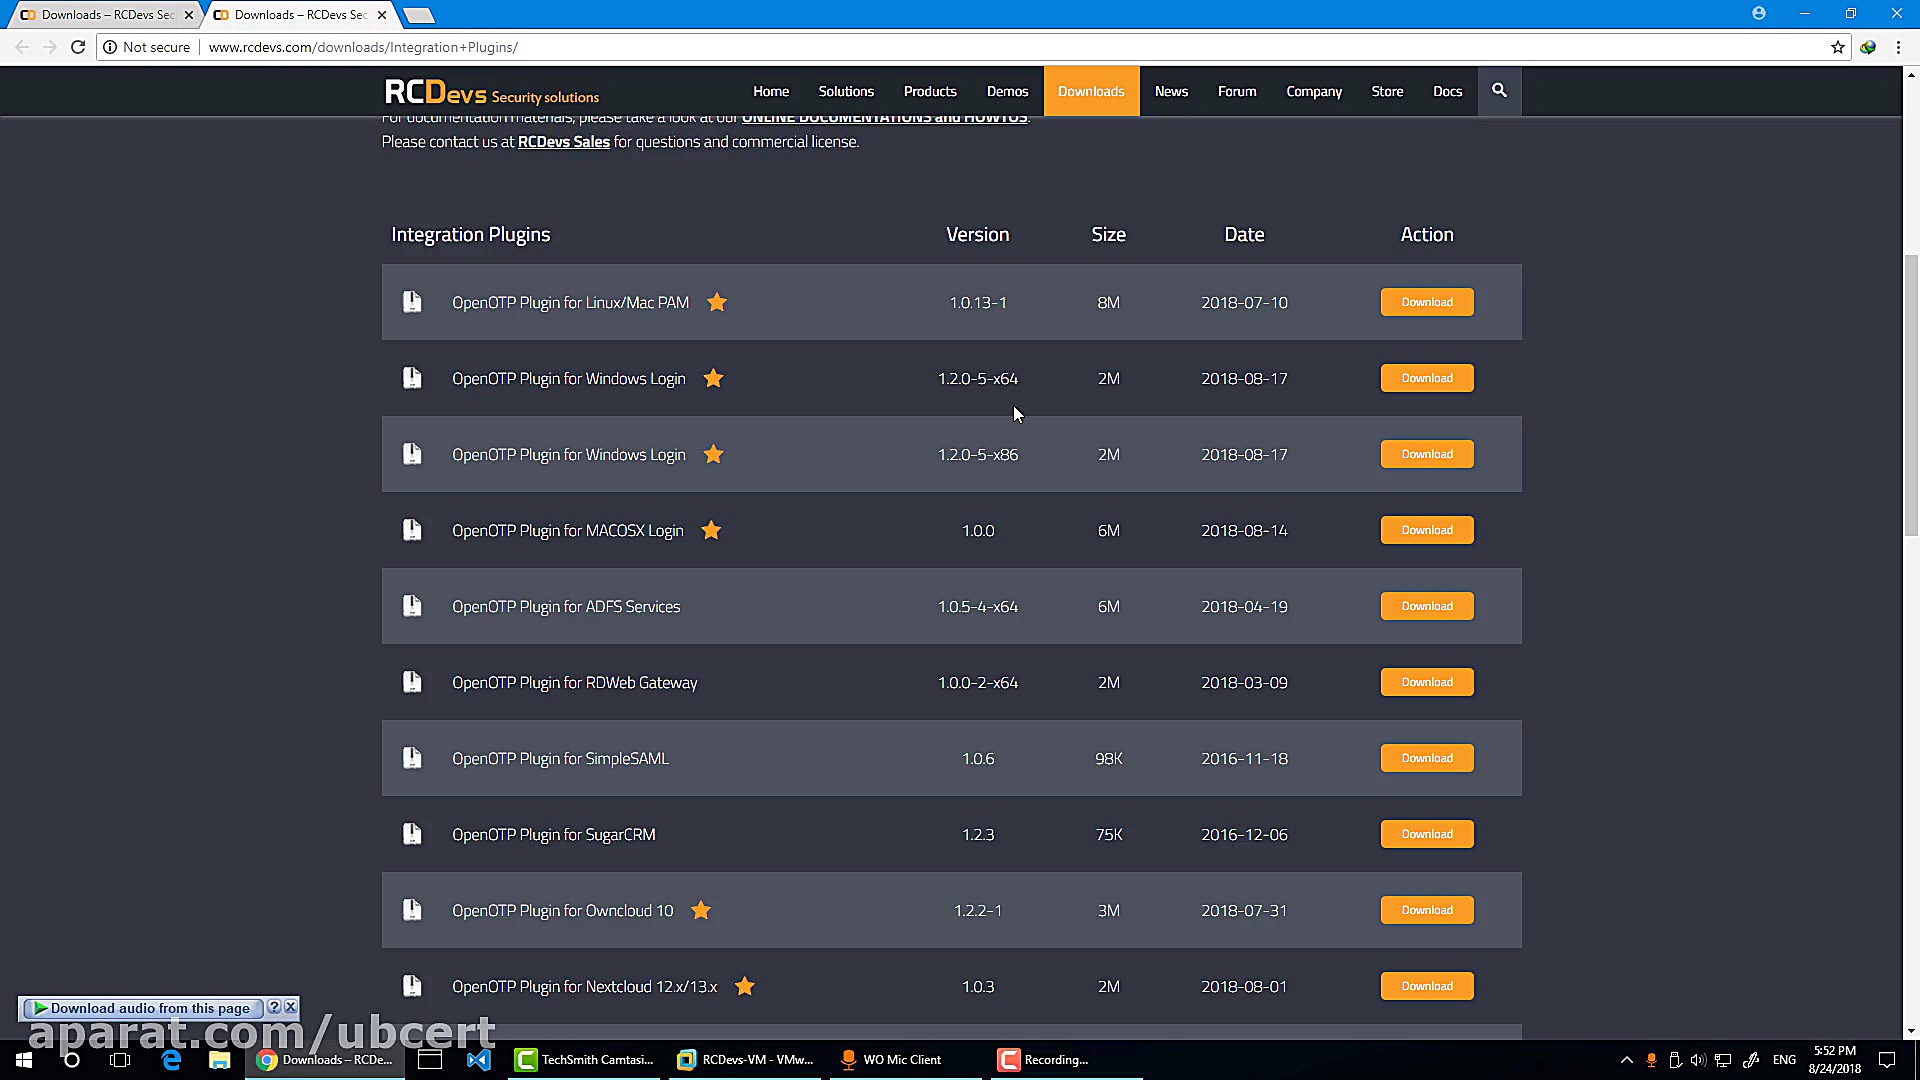Open Chrome's three-dot menu
The height and width of the screenshot is (1080, 1920).
(x=1898, y=47)
